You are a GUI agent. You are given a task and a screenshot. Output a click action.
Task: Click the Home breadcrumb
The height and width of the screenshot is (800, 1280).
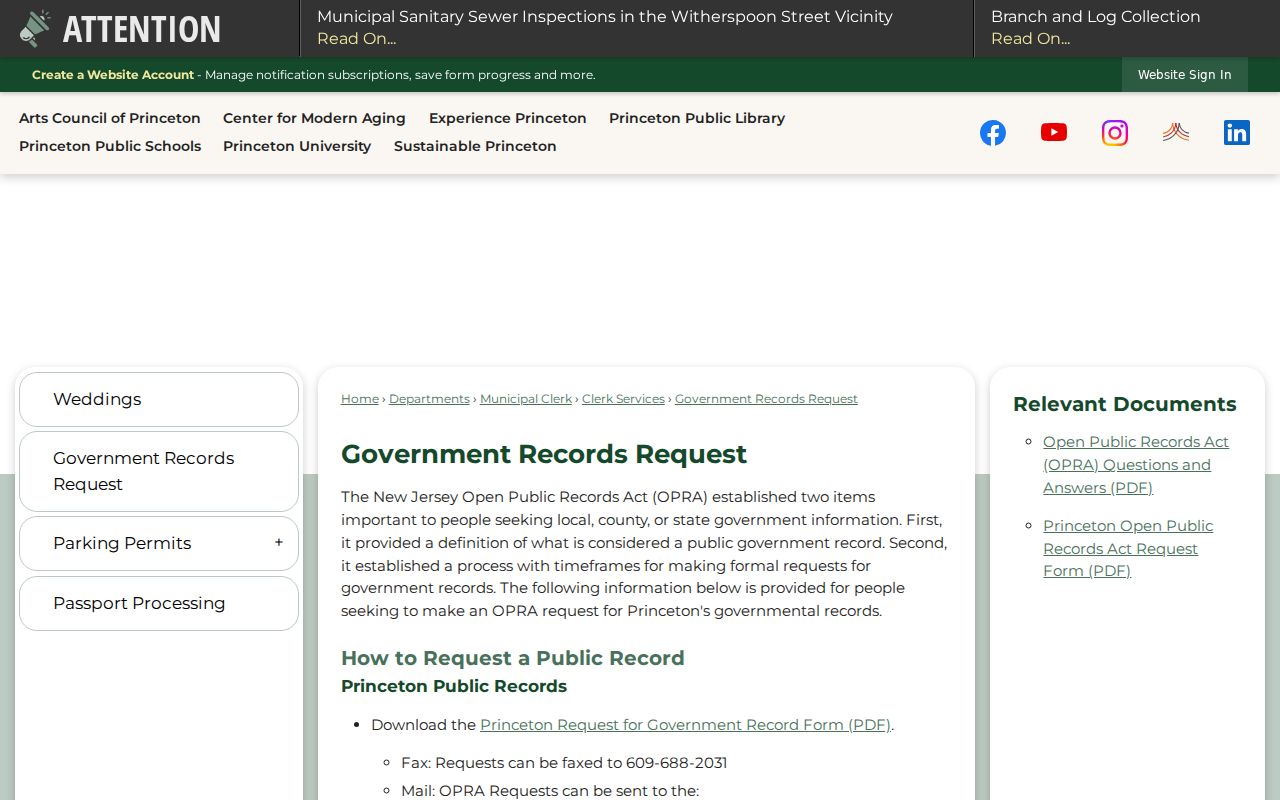point(360,399)
